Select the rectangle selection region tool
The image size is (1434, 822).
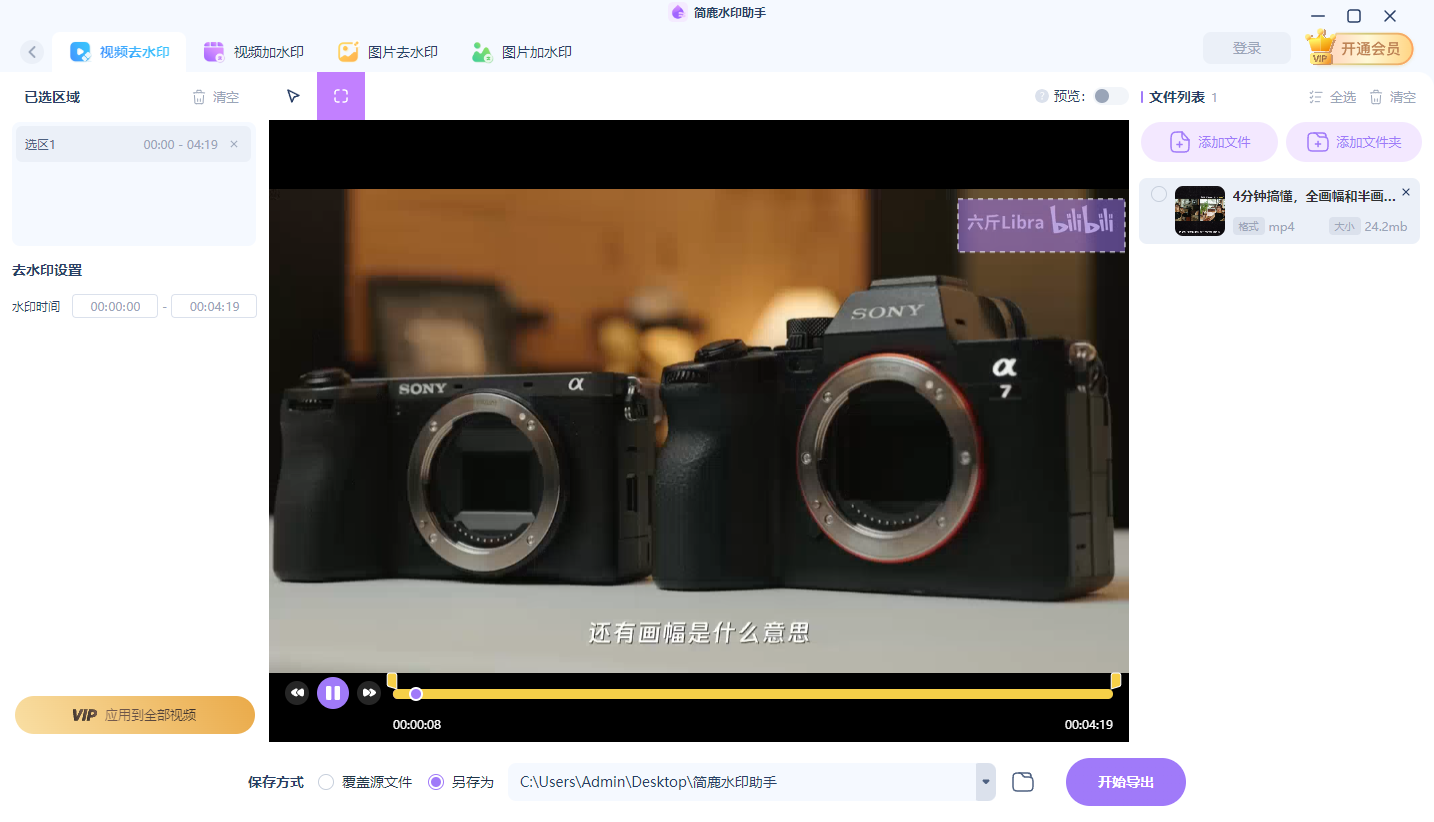point(341,96)
